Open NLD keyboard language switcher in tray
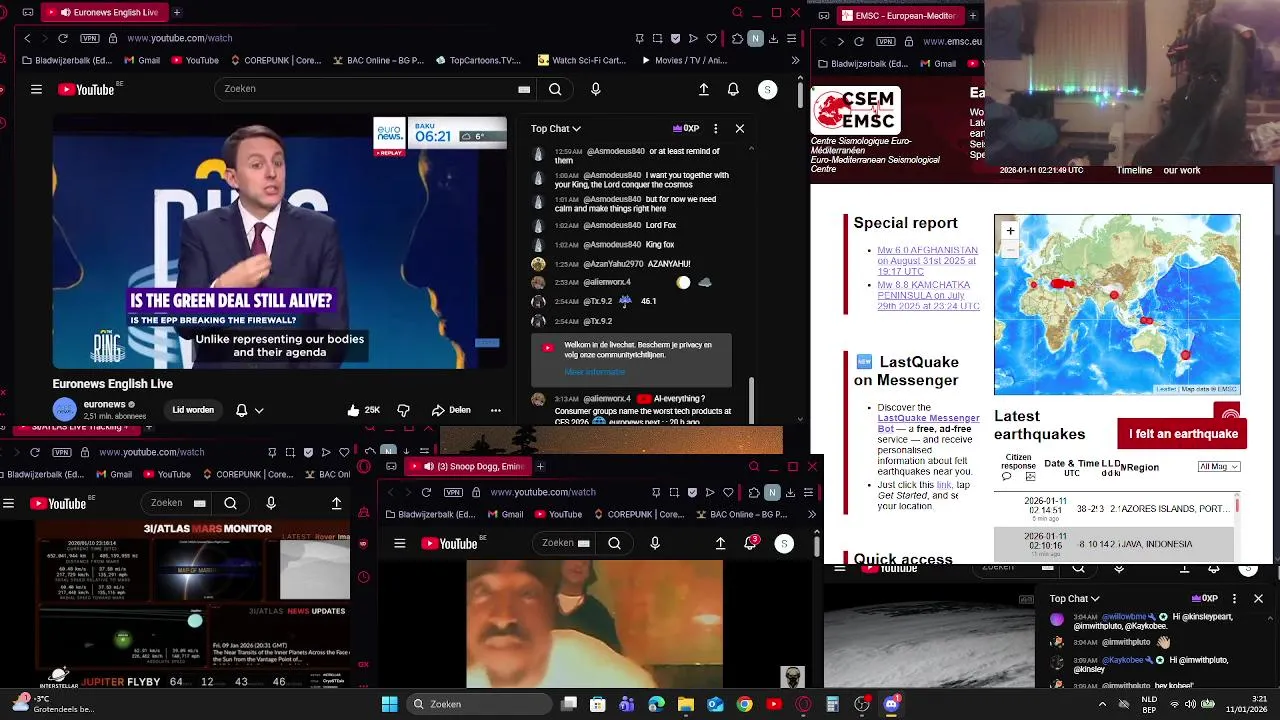The height and width of the screenshot is (720, 1280). click(x=1150, y=704)
